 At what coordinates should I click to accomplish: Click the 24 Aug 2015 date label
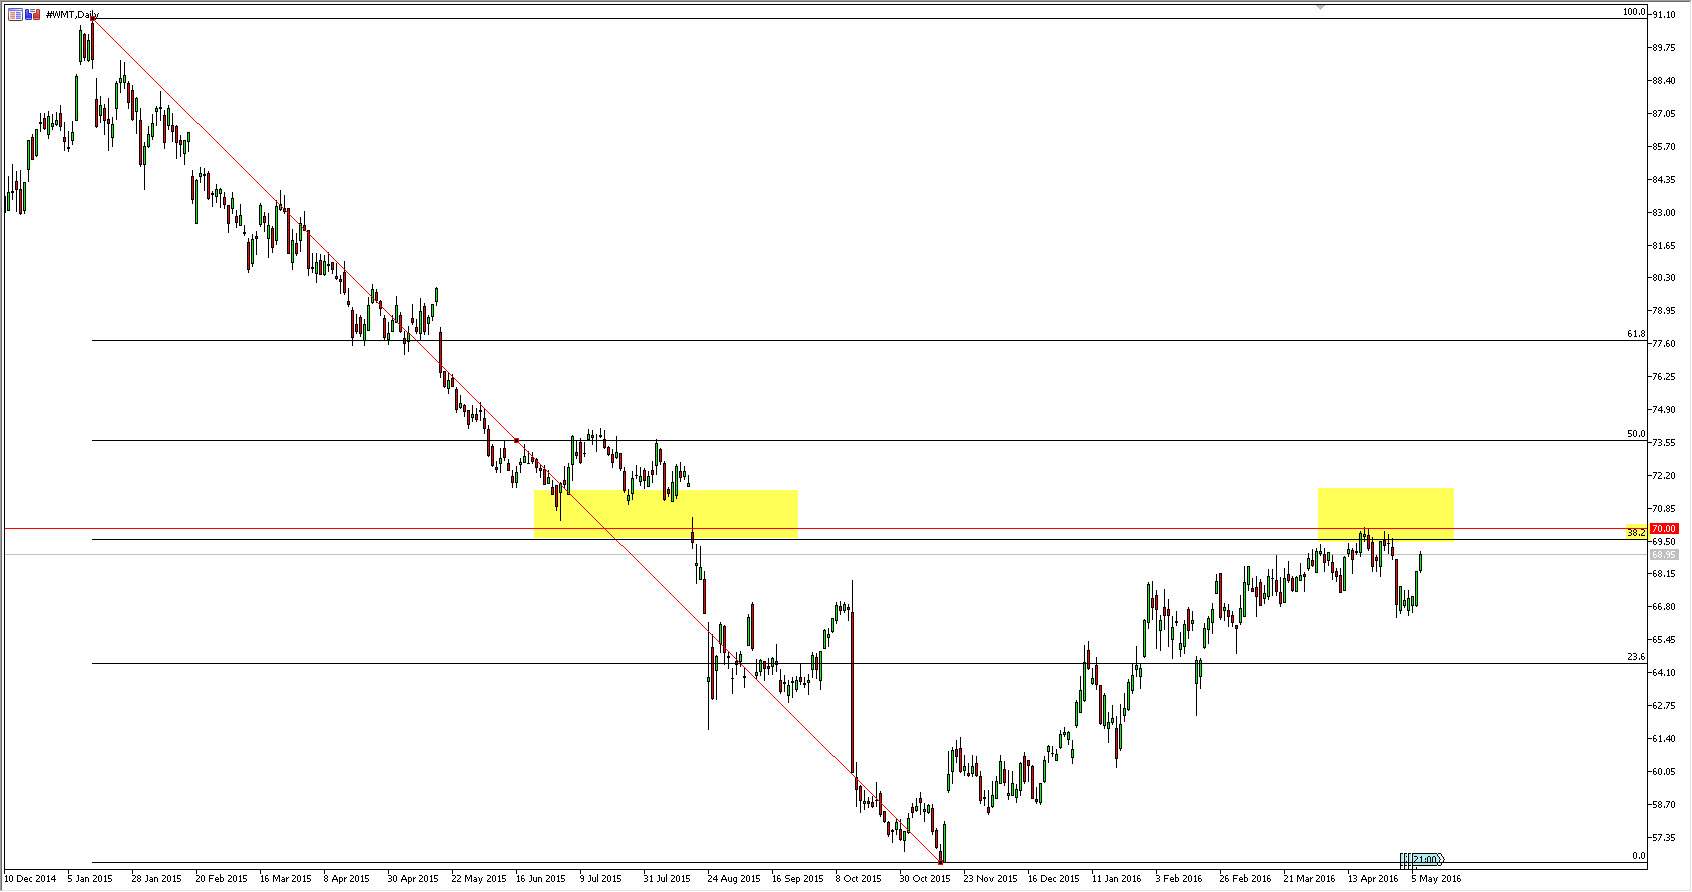tap(733, 879)
